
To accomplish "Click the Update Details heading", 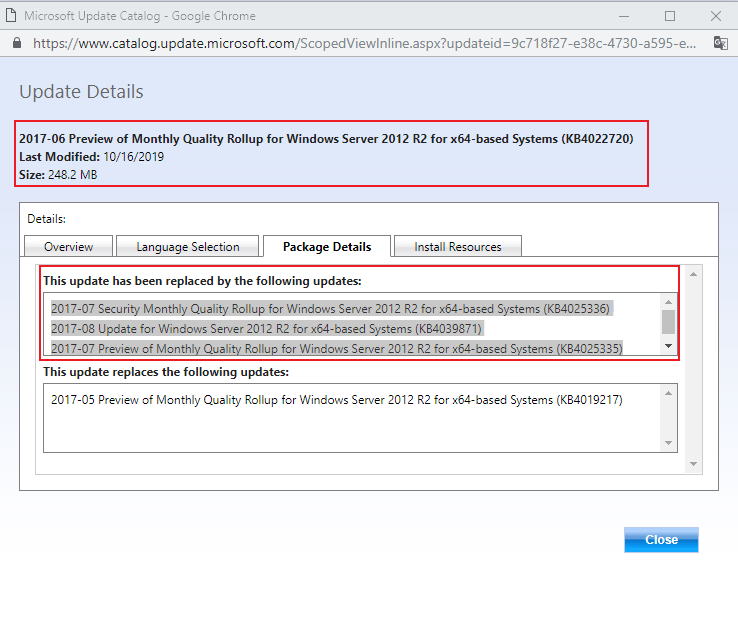I will [81, 91].
